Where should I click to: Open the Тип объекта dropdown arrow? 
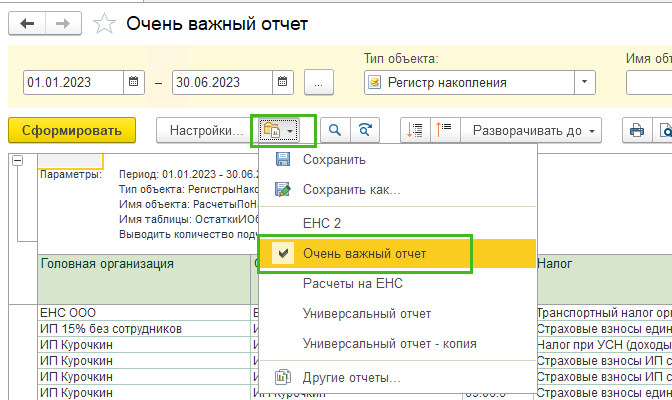(585, 82)
